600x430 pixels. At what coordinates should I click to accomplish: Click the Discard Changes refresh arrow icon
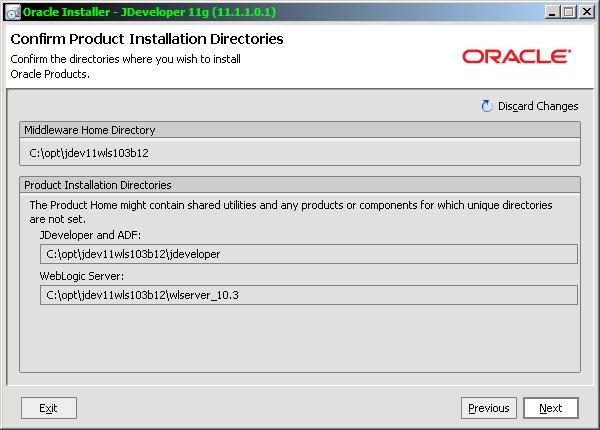click(487, 106)
